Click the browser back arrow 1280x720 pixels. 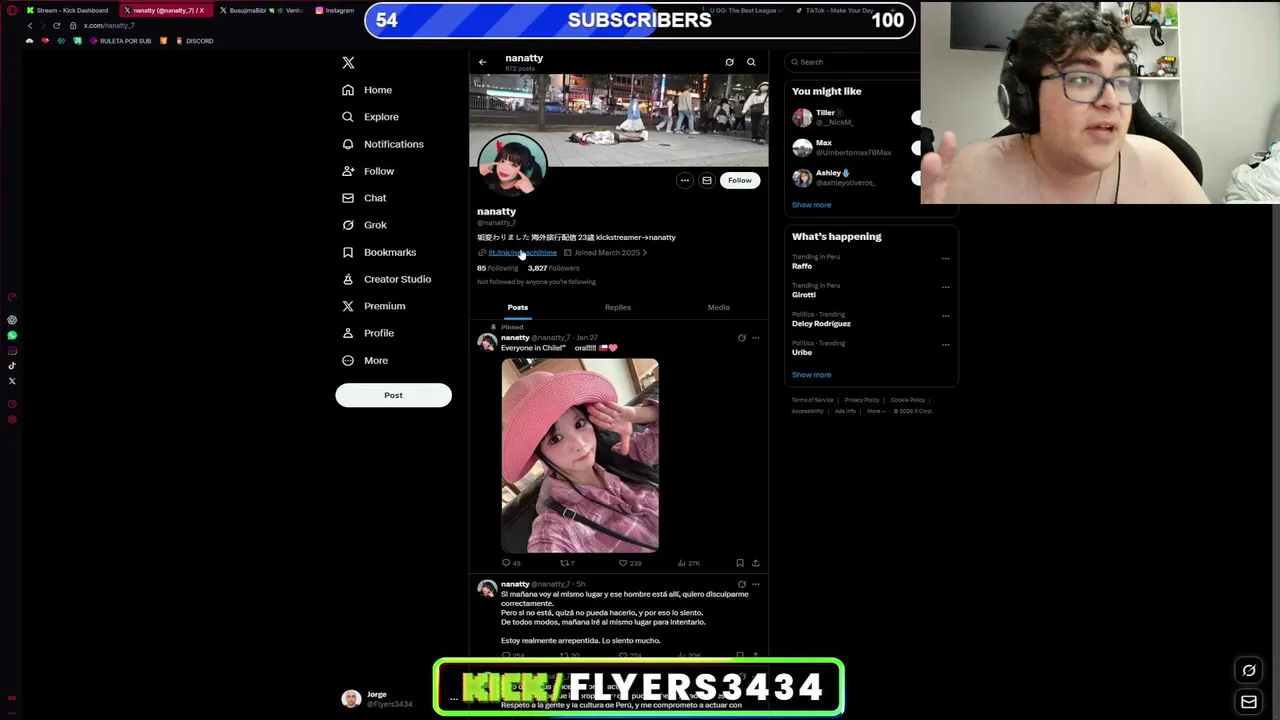(x=29, y=25)
